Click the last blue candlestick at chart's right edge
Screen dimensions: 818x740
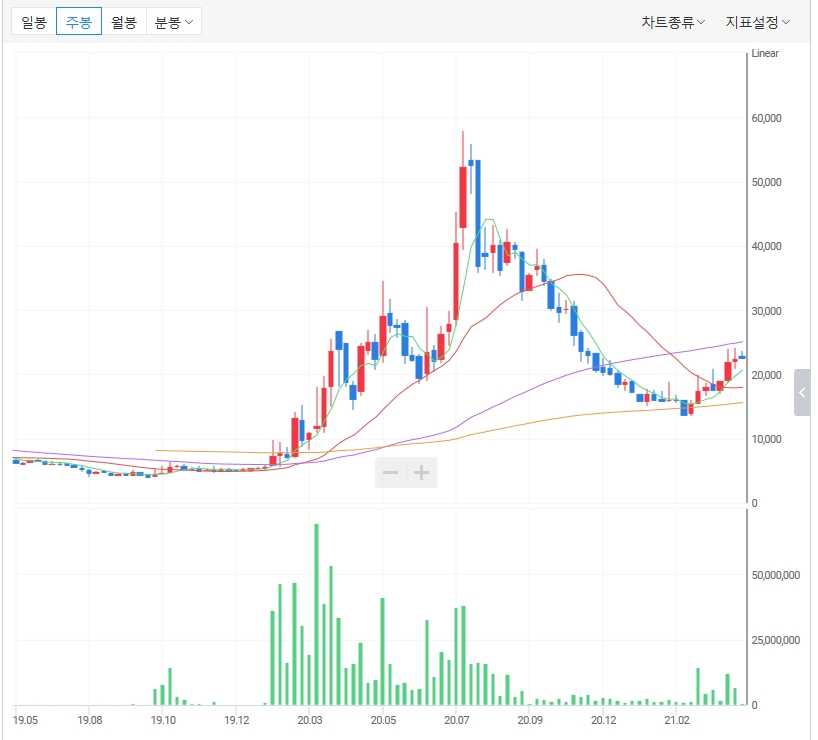click(x=742, y=357)
